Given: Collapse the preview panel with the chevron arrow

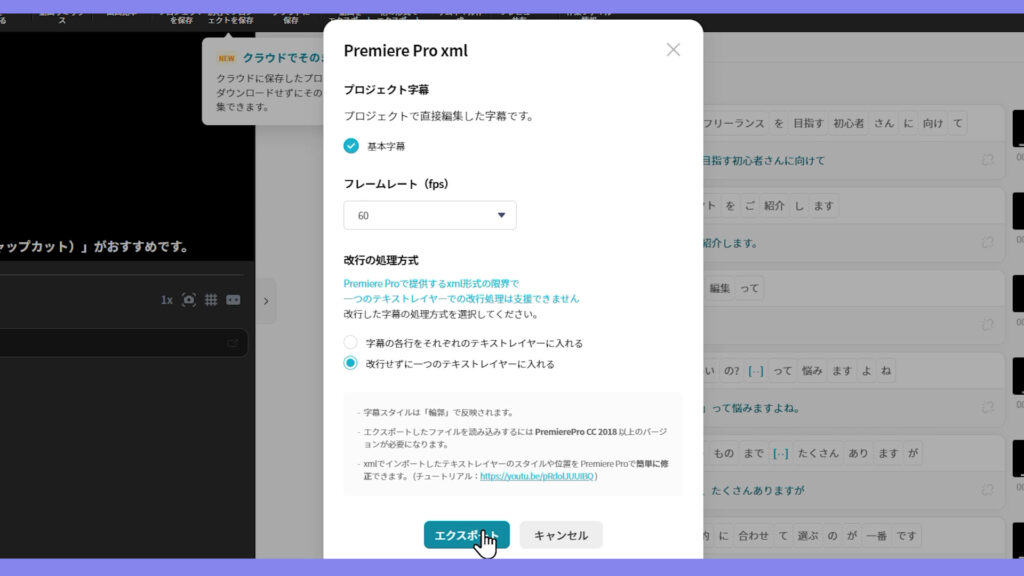Looking at the screenshot, I should pos(266,301).
